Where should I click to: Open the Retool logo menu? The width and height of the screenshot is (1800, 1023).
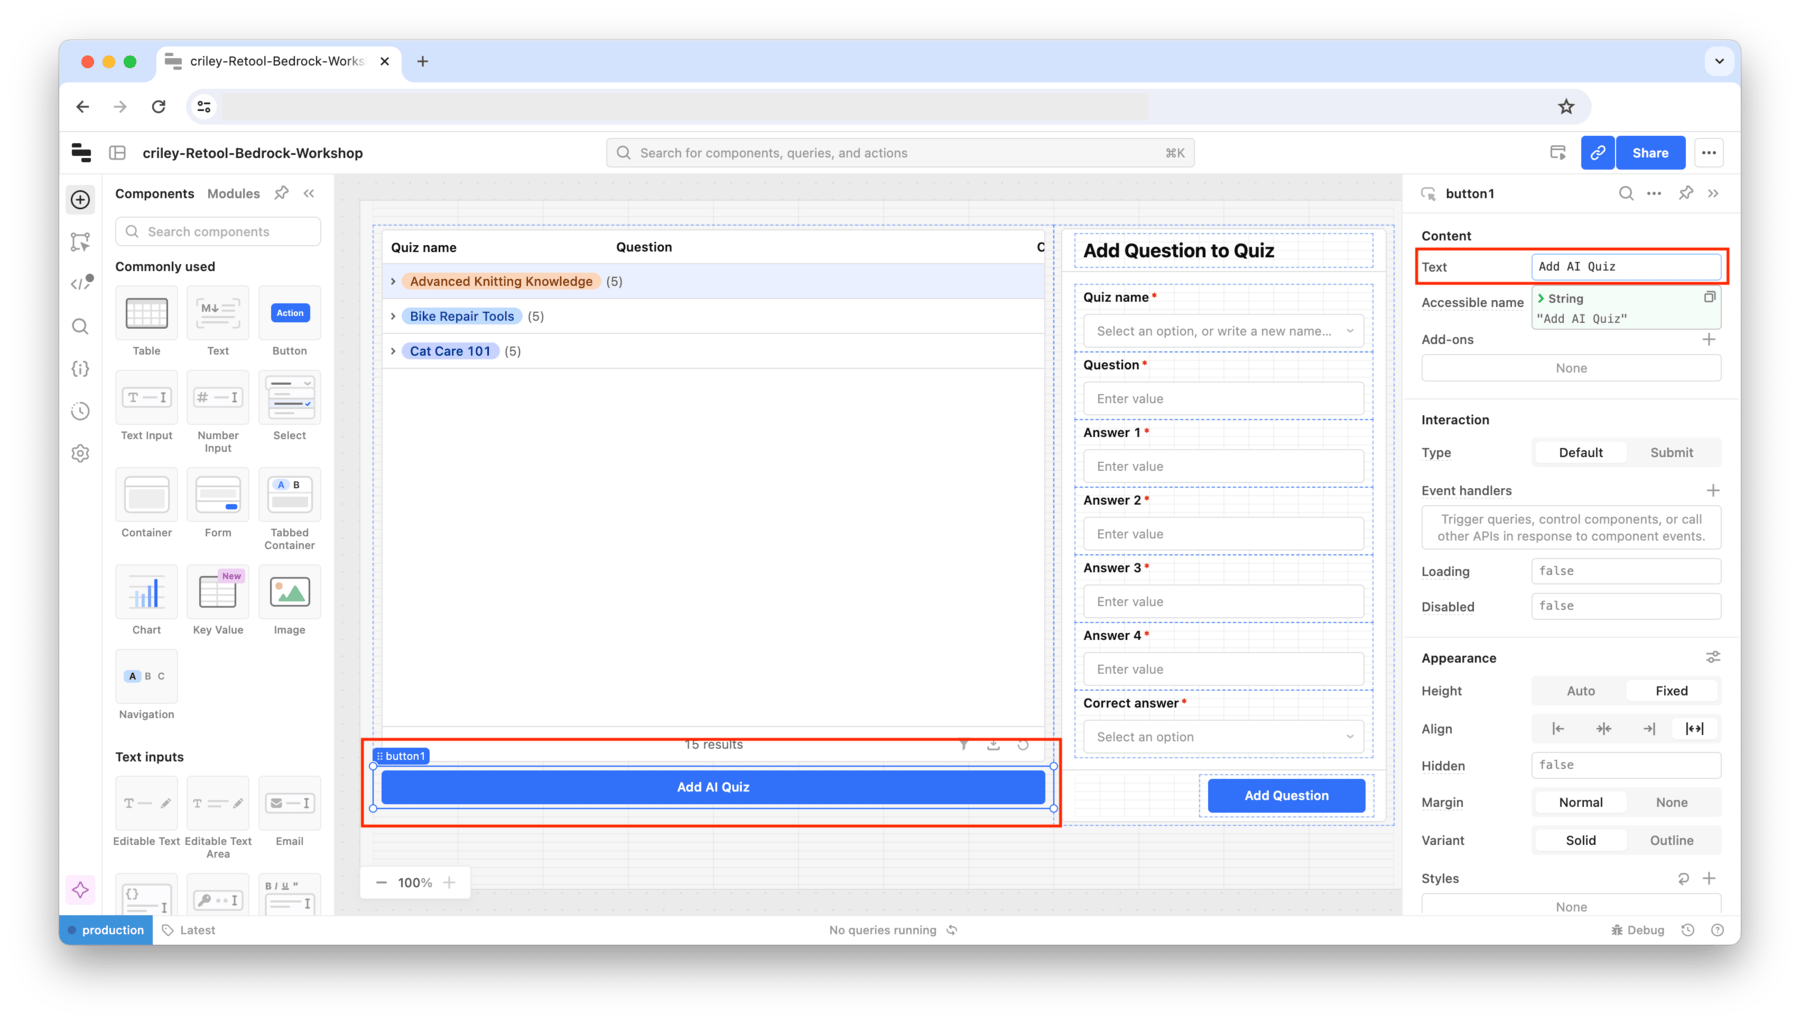(x=81, y=153)
